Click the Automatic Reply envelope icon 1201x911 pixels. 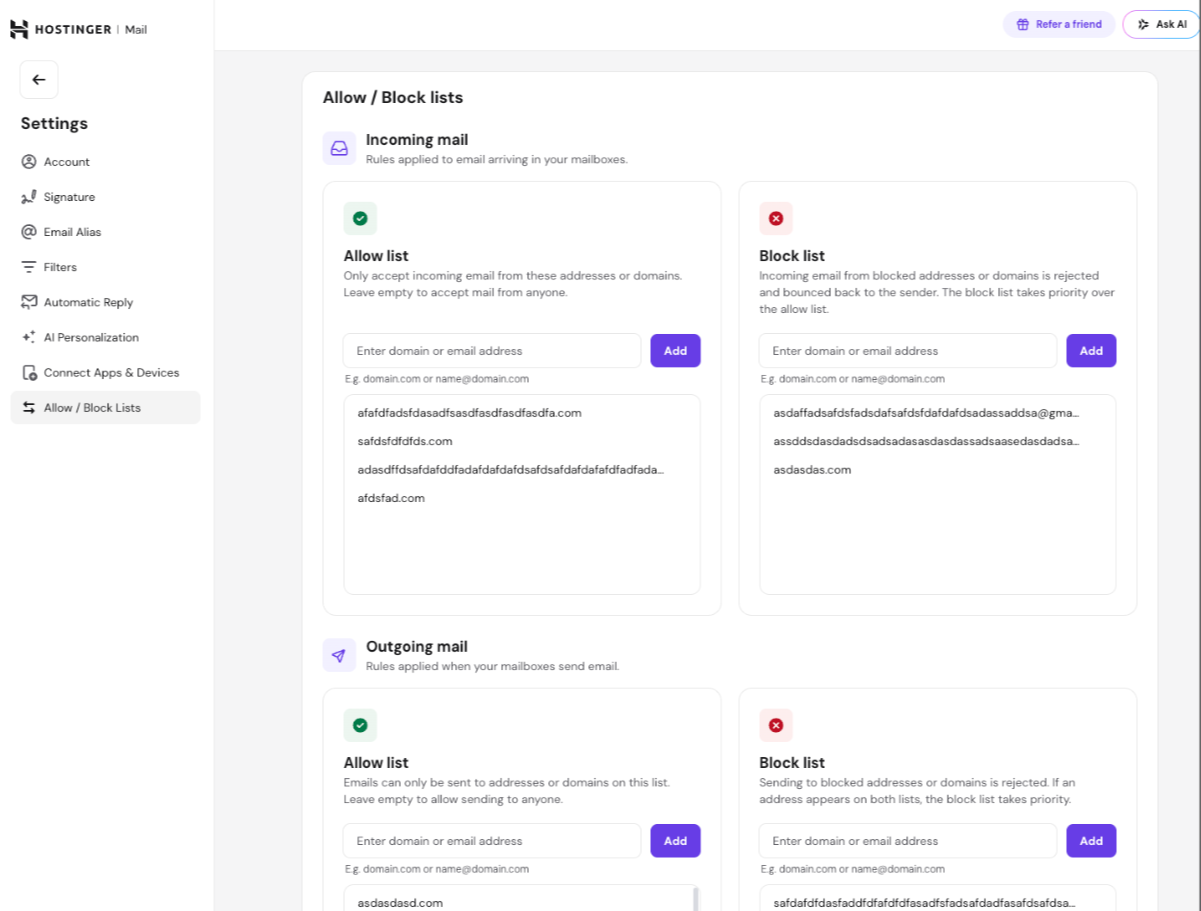coord(28,302)
